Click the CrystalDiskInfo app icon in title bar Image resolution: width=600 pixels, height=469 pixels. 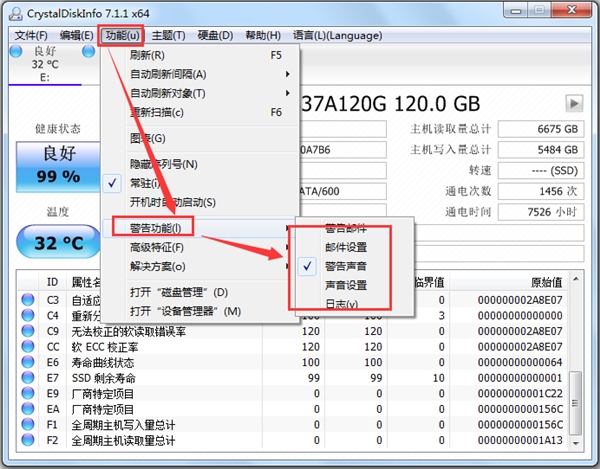coord(16,14)
